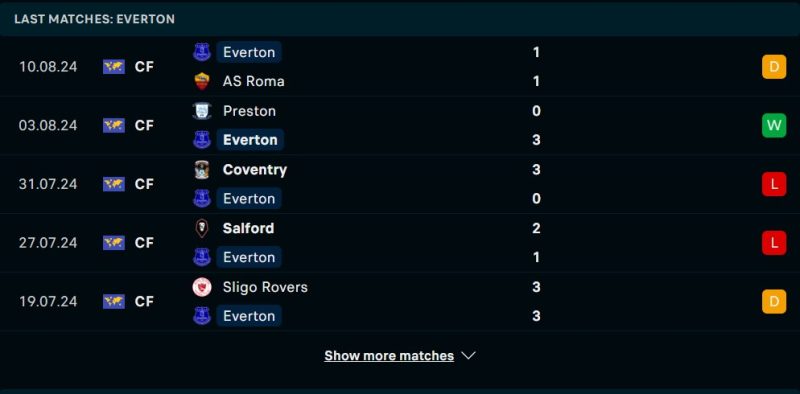The image size is (800, 394).
Task: Click the Coventry club crest icon
Action: (x=202, y=169)
